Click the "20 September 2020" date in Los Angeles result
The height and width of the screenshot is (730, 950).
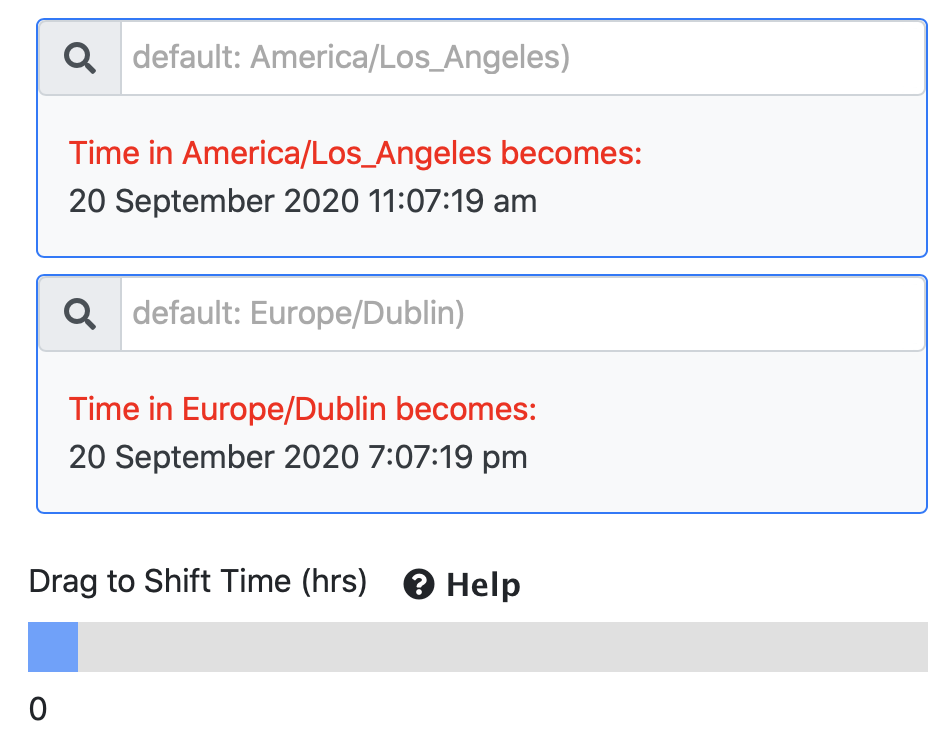[x=213, y=201]
